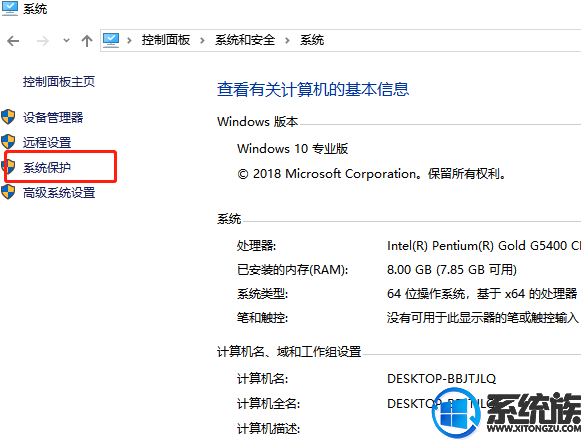Viewport: 581px width, 441px height.
Task: Open 设备管理器 link
Action: pos(53,117)
